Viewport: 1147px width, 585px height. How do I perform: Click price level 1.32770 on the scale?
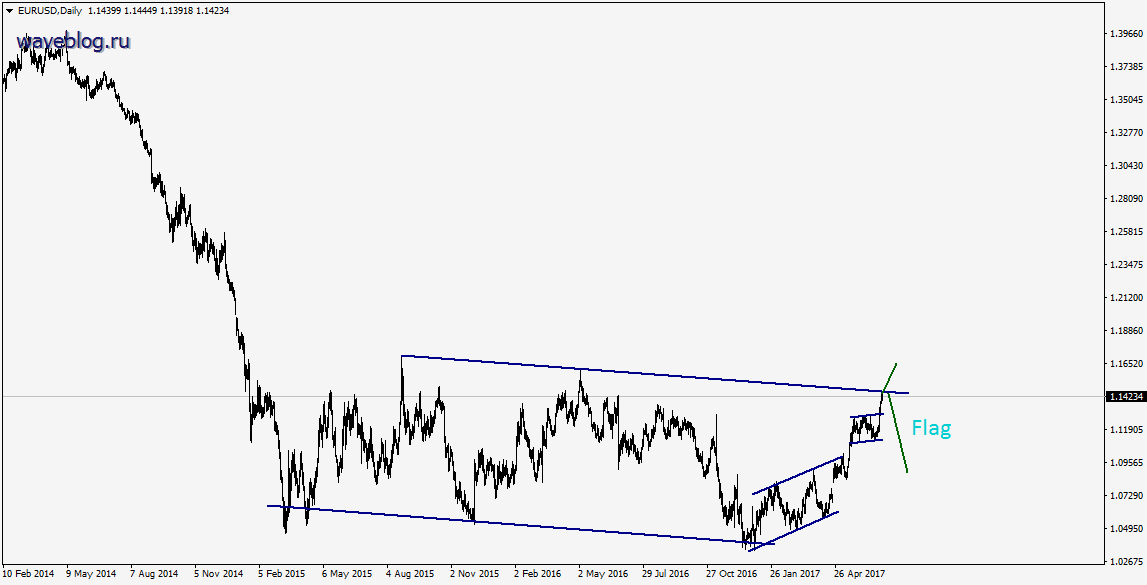coord(1125,133)
